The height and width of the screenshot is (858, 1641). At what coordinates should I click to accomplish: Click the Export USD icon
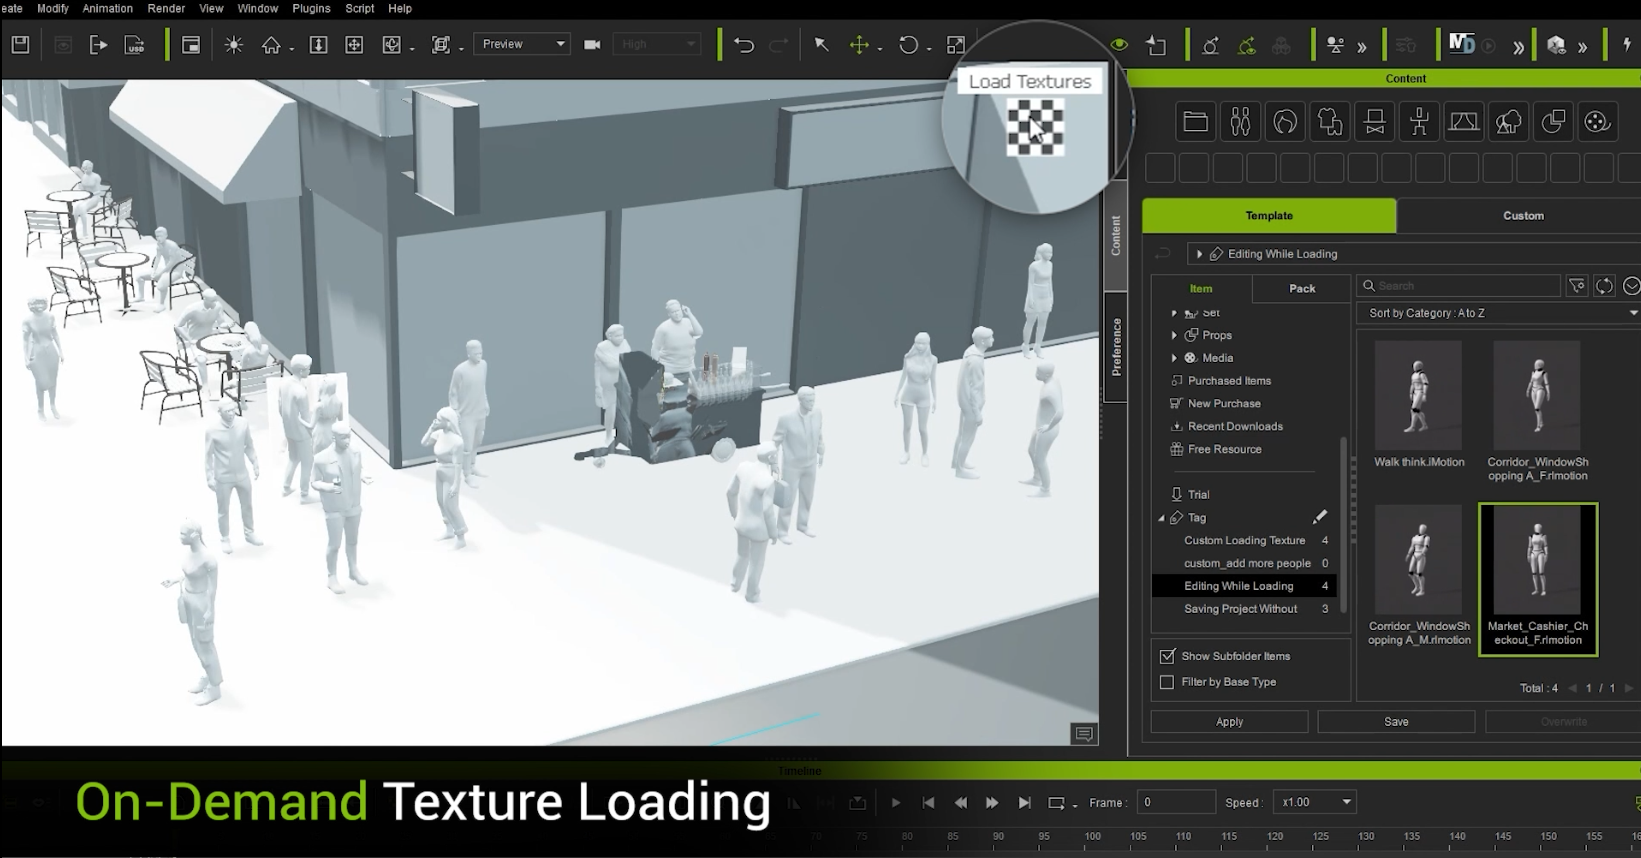134,44
